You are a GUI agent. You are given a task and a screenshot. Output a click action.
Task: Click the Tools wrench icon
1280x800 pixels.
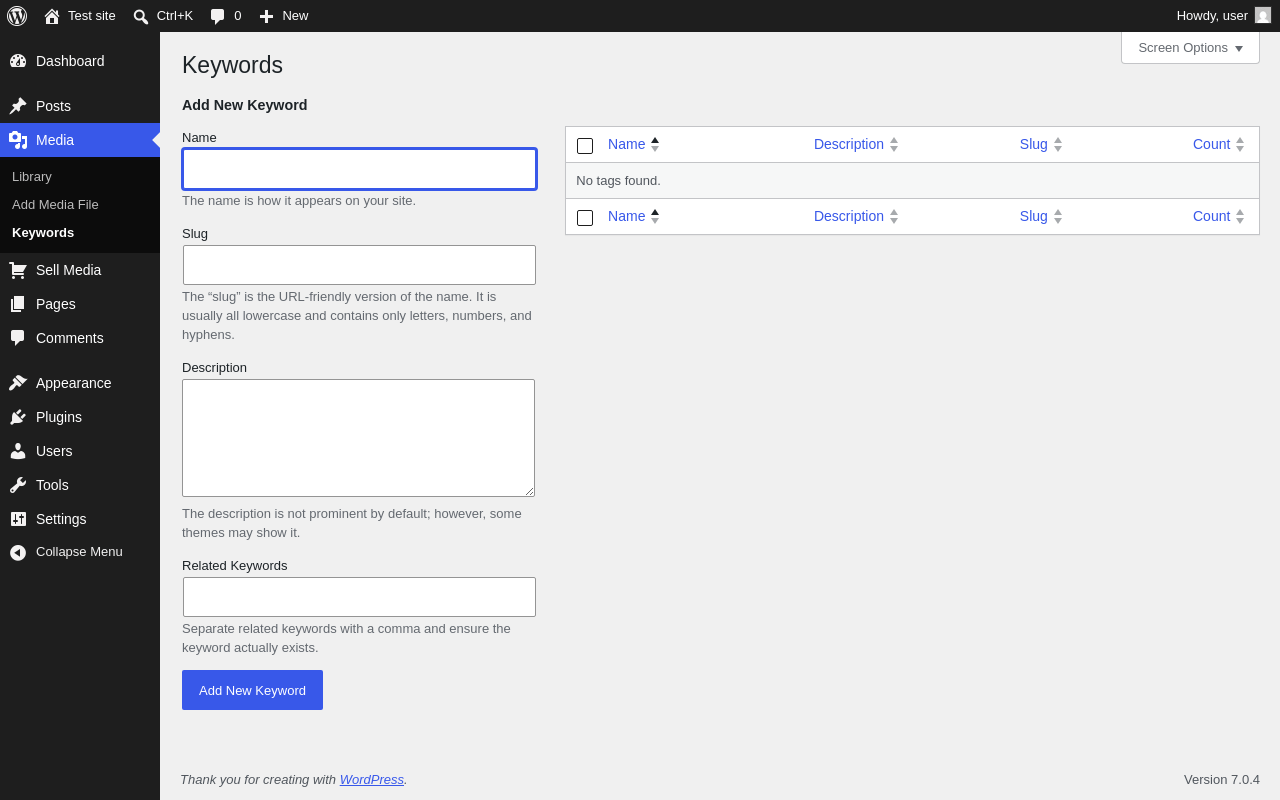point(18,485)
